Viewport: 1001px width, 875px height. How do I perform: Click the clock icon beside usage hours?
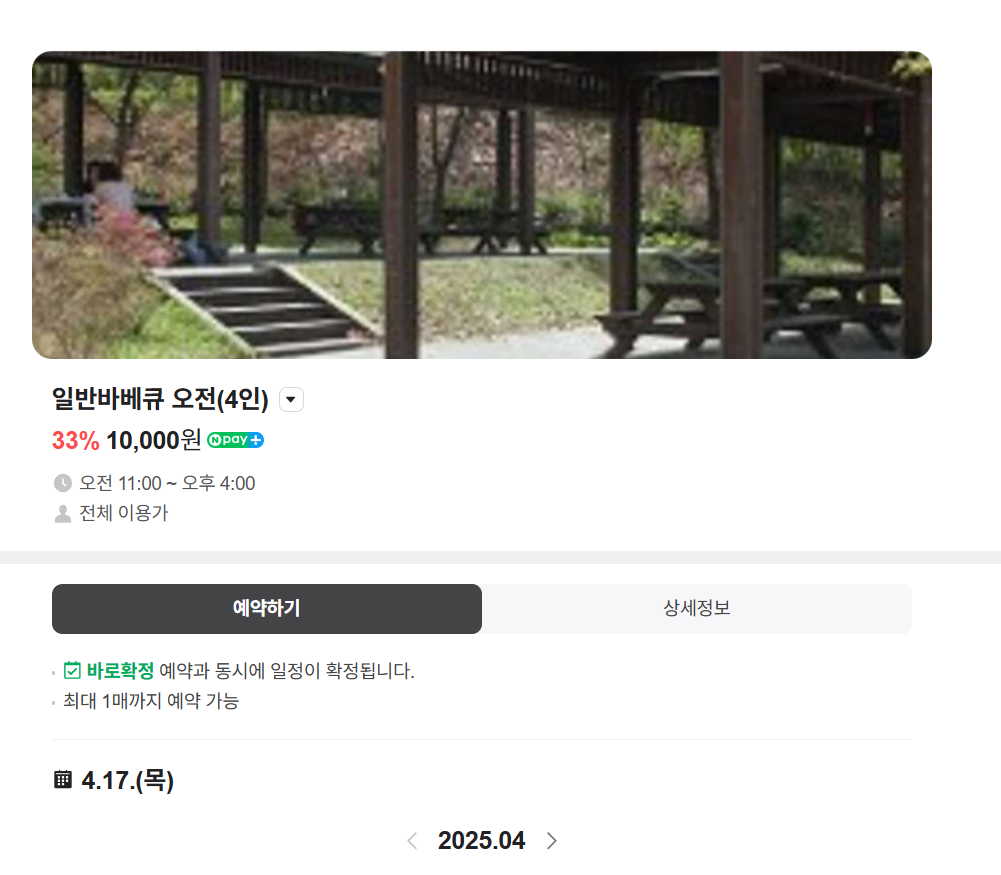point(63,483)
